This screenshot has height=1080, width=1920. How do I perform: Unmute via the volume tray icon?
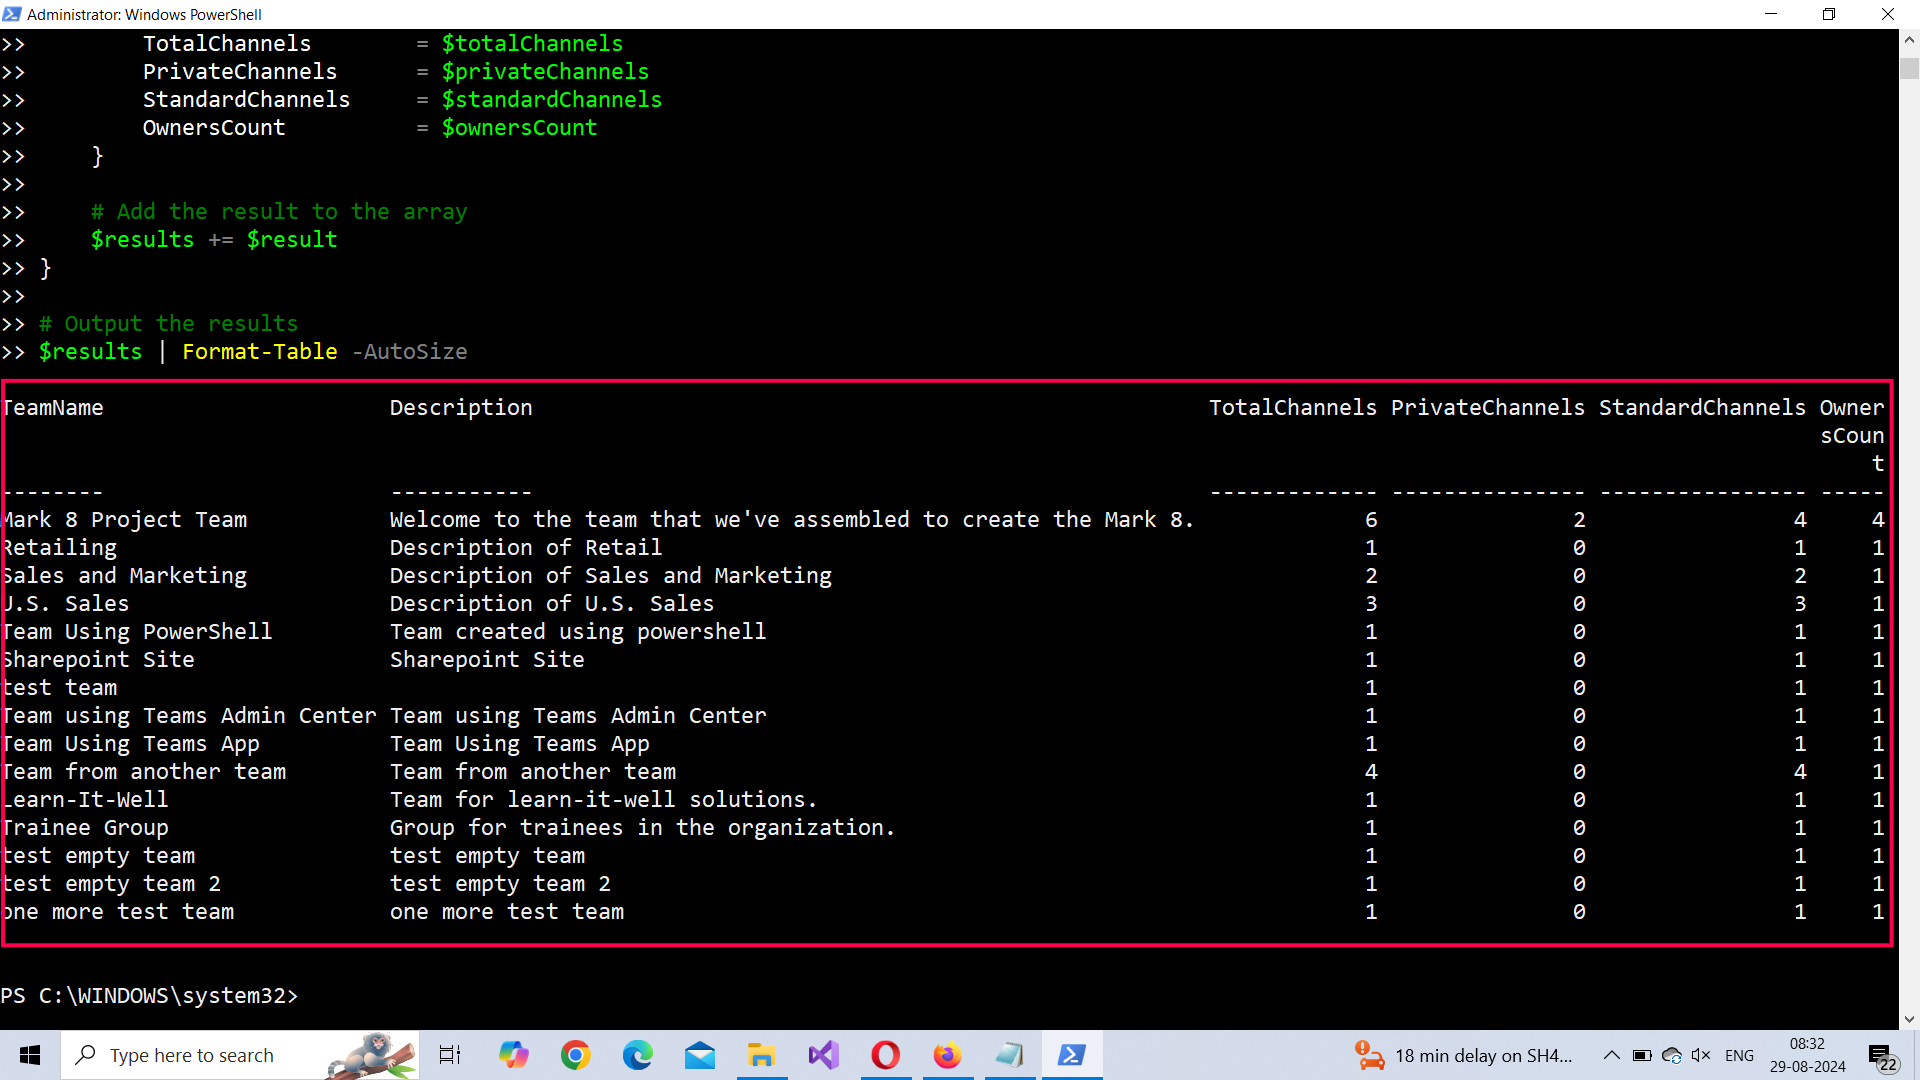click(1701, 1055)
